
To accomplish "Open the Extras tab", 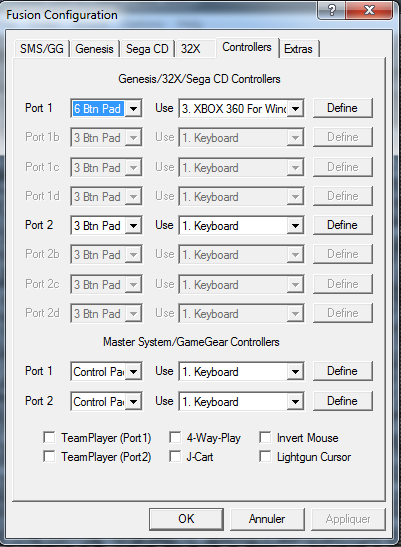I will point(298,48).
